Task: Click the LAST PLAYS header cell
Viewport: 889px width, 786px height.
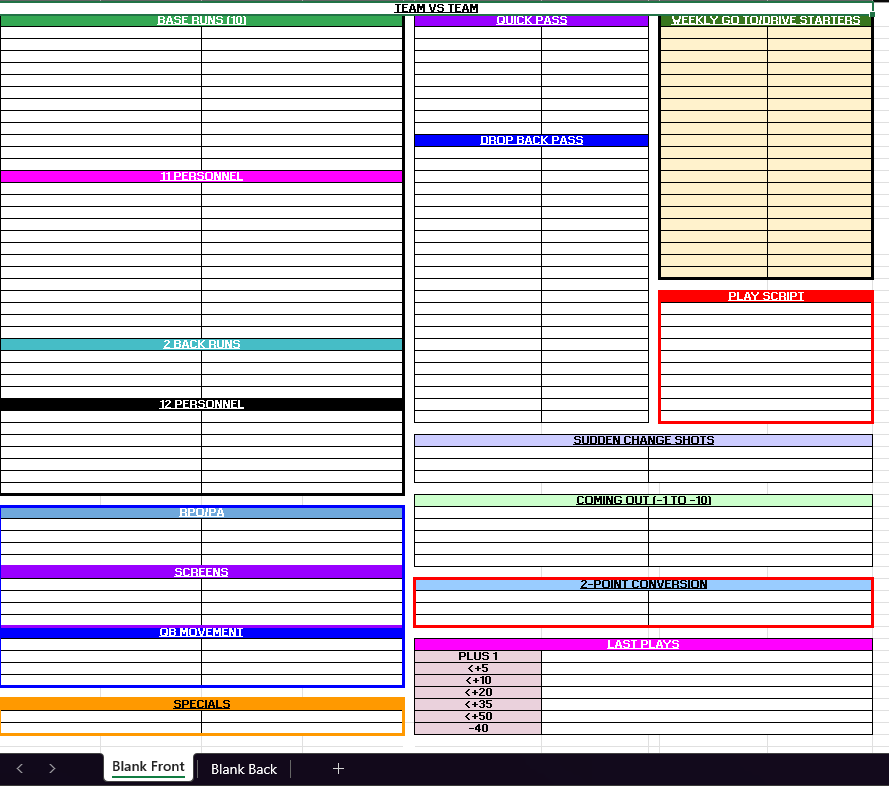Action: pos(643,644)
